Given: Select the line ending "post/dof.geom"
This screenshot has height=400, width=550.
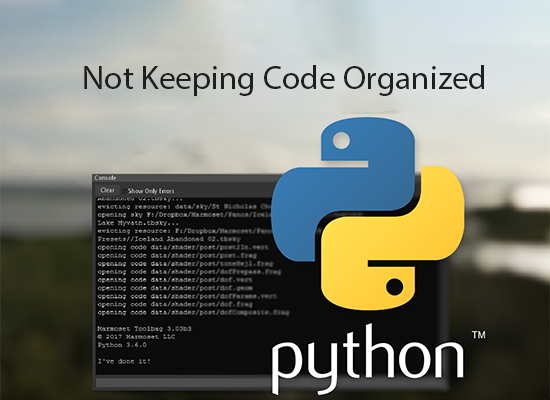Looking at the screenshot, I should (175, 288).
